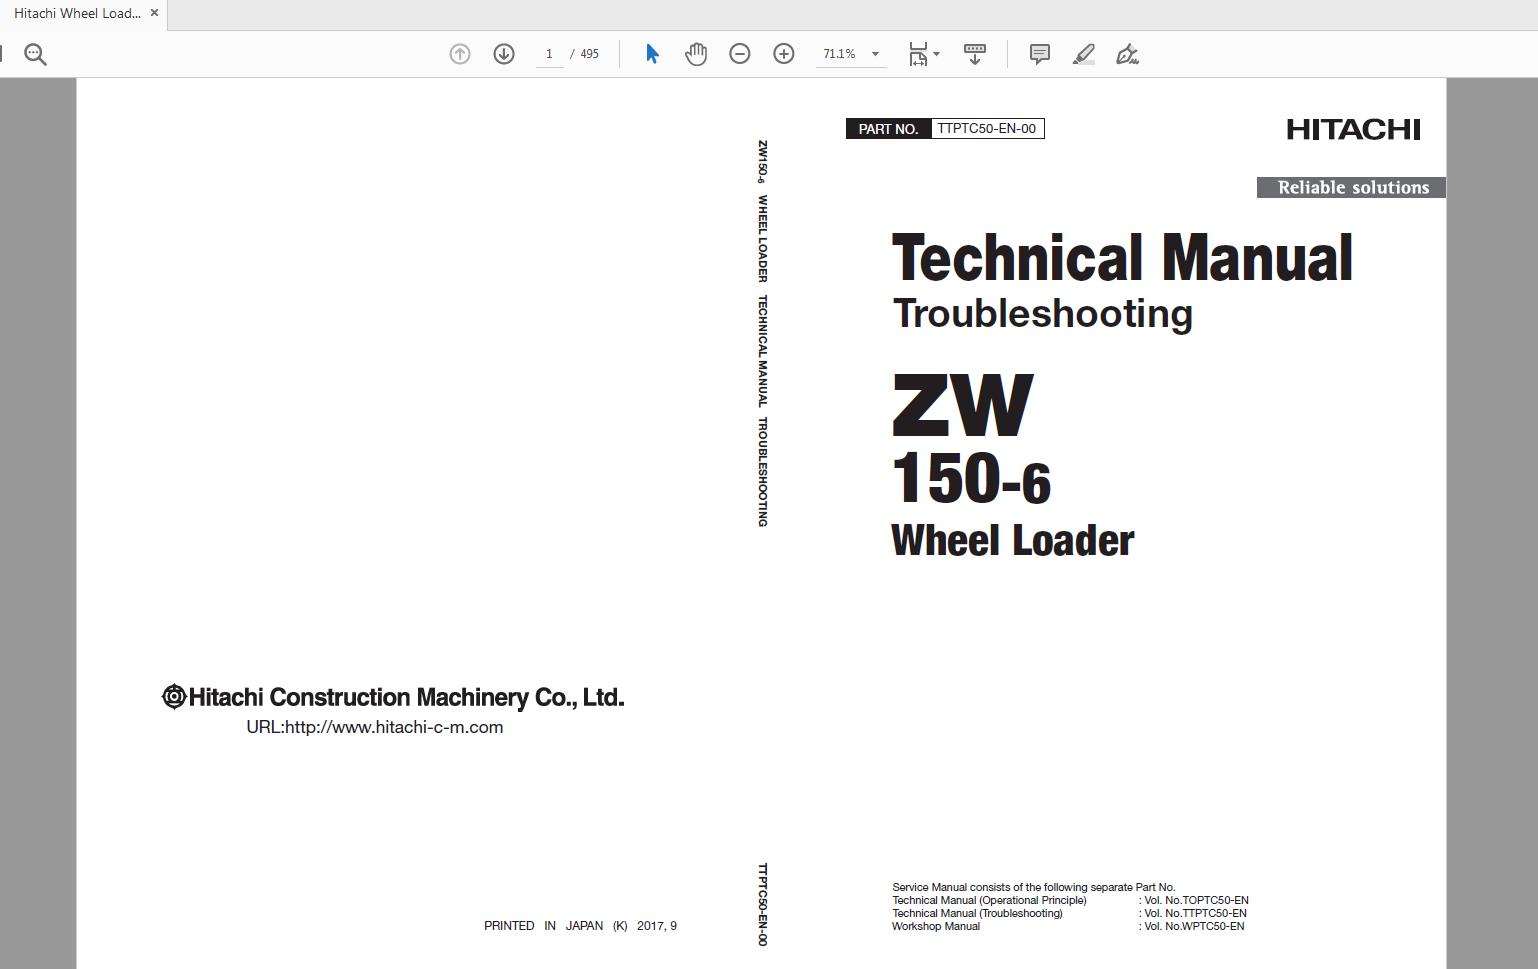Image resolution: width=1538 pixels, height=969 pixels.
Task: Open the Highlight text tool
Action: tap(1083, 54)
